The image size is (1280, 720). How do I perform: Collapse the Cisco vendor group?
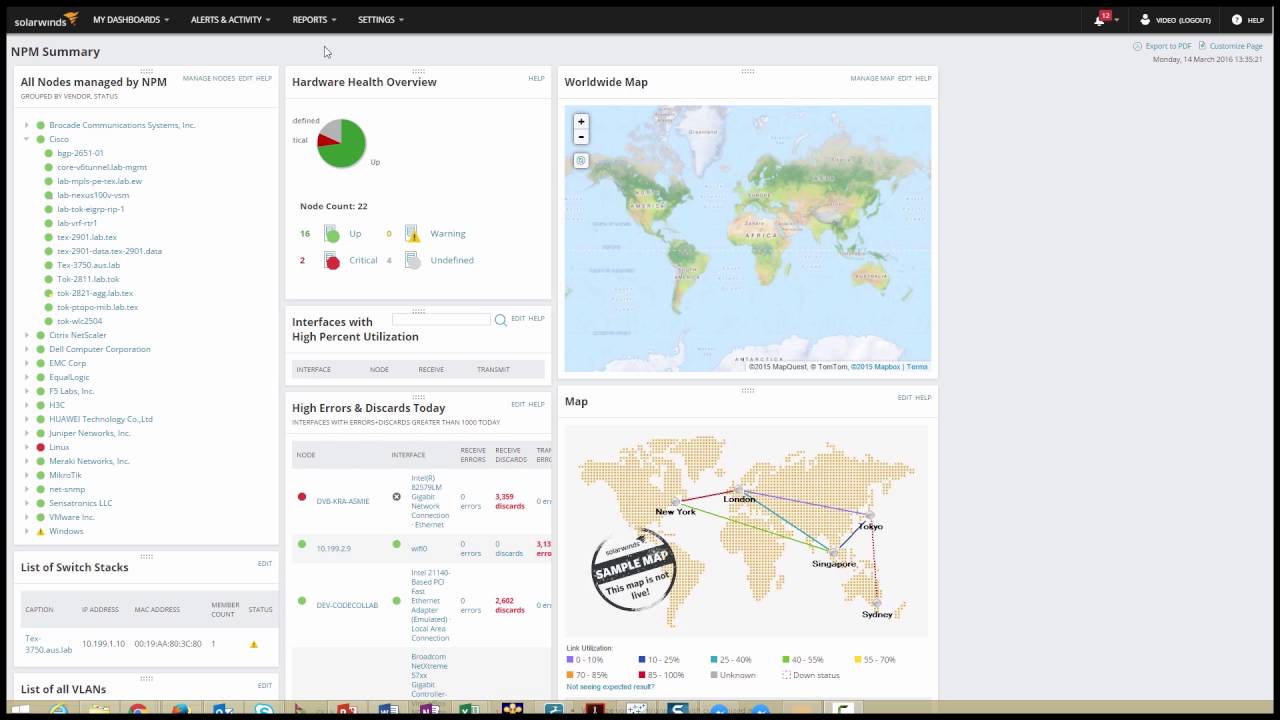point(27,139)
